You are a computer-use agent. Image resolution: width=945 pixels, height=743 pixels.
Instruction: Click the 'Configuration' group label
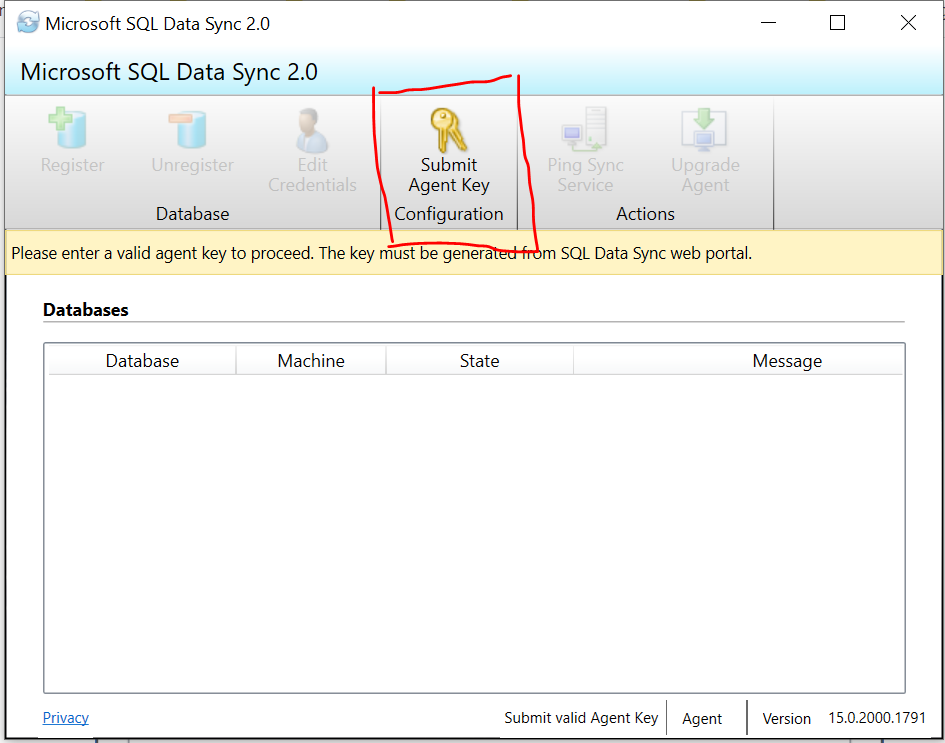tap(449, 214)
